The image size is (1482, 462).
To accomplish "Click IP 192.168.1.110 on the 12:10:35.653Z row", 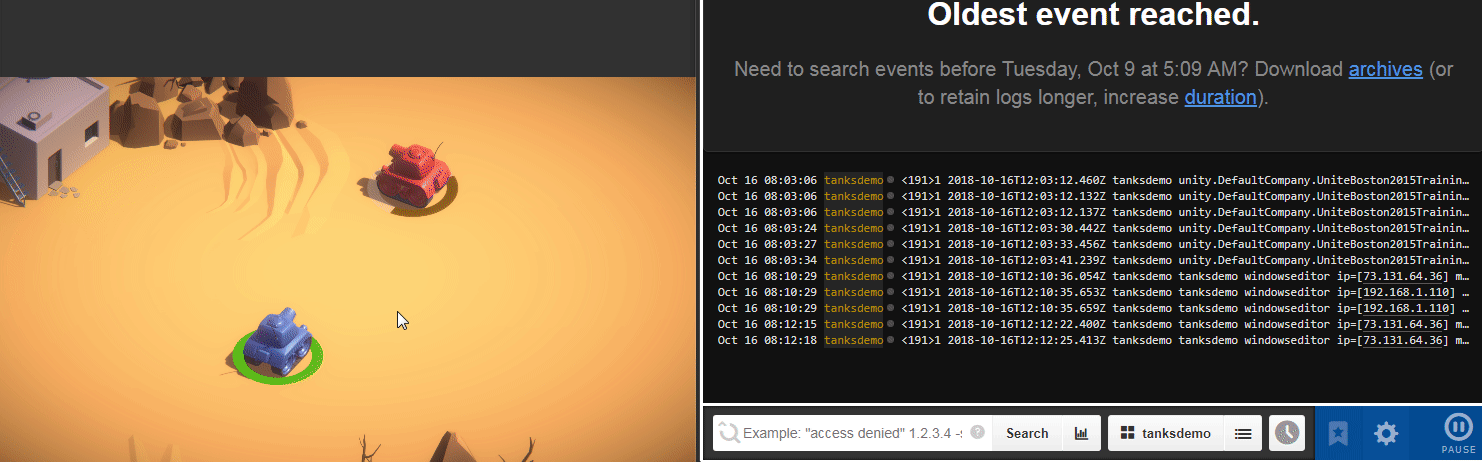I will 1406,292.
